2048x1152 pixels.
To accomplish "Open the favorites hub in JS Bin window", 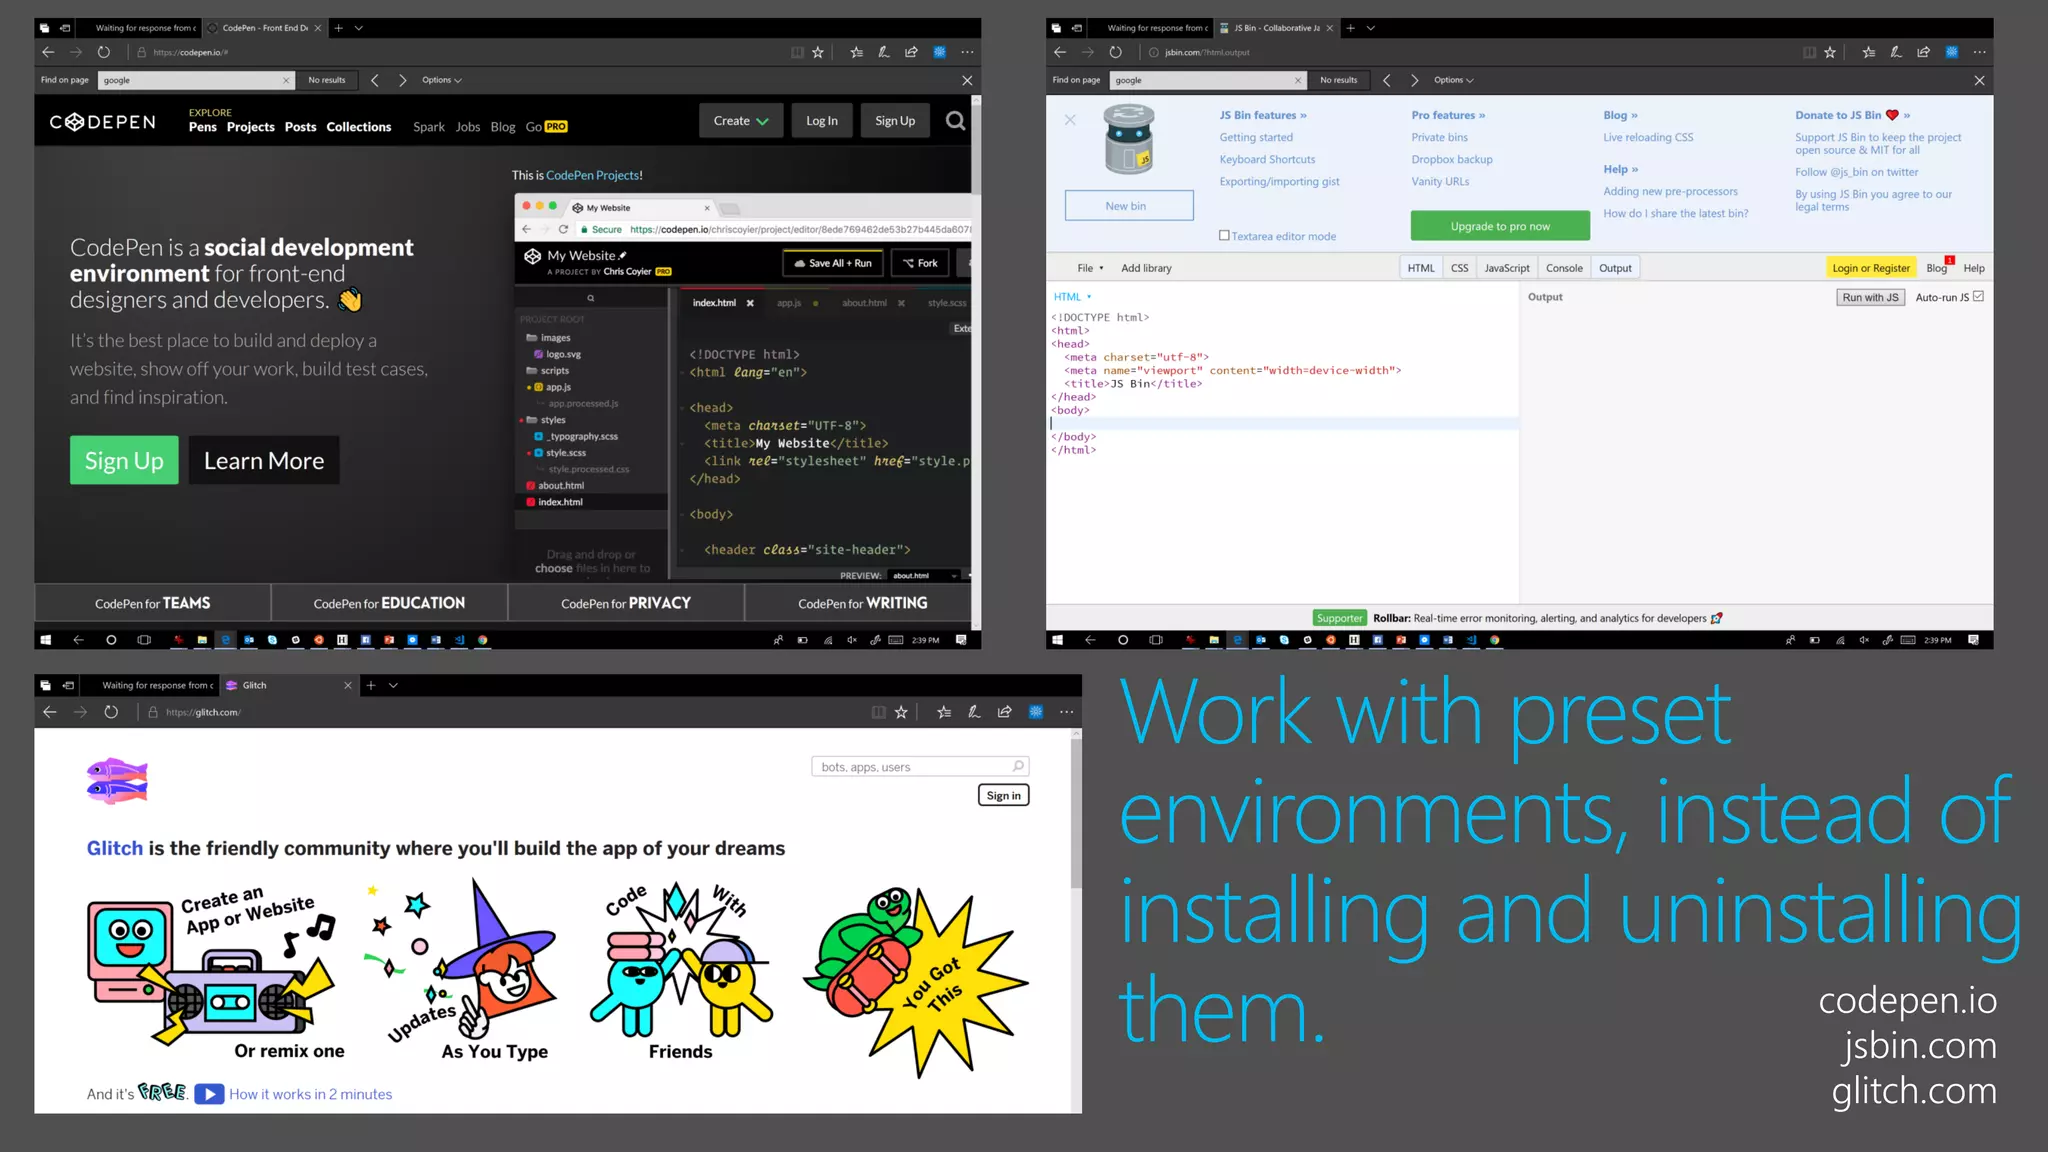I will click(x=1868, y=52).
